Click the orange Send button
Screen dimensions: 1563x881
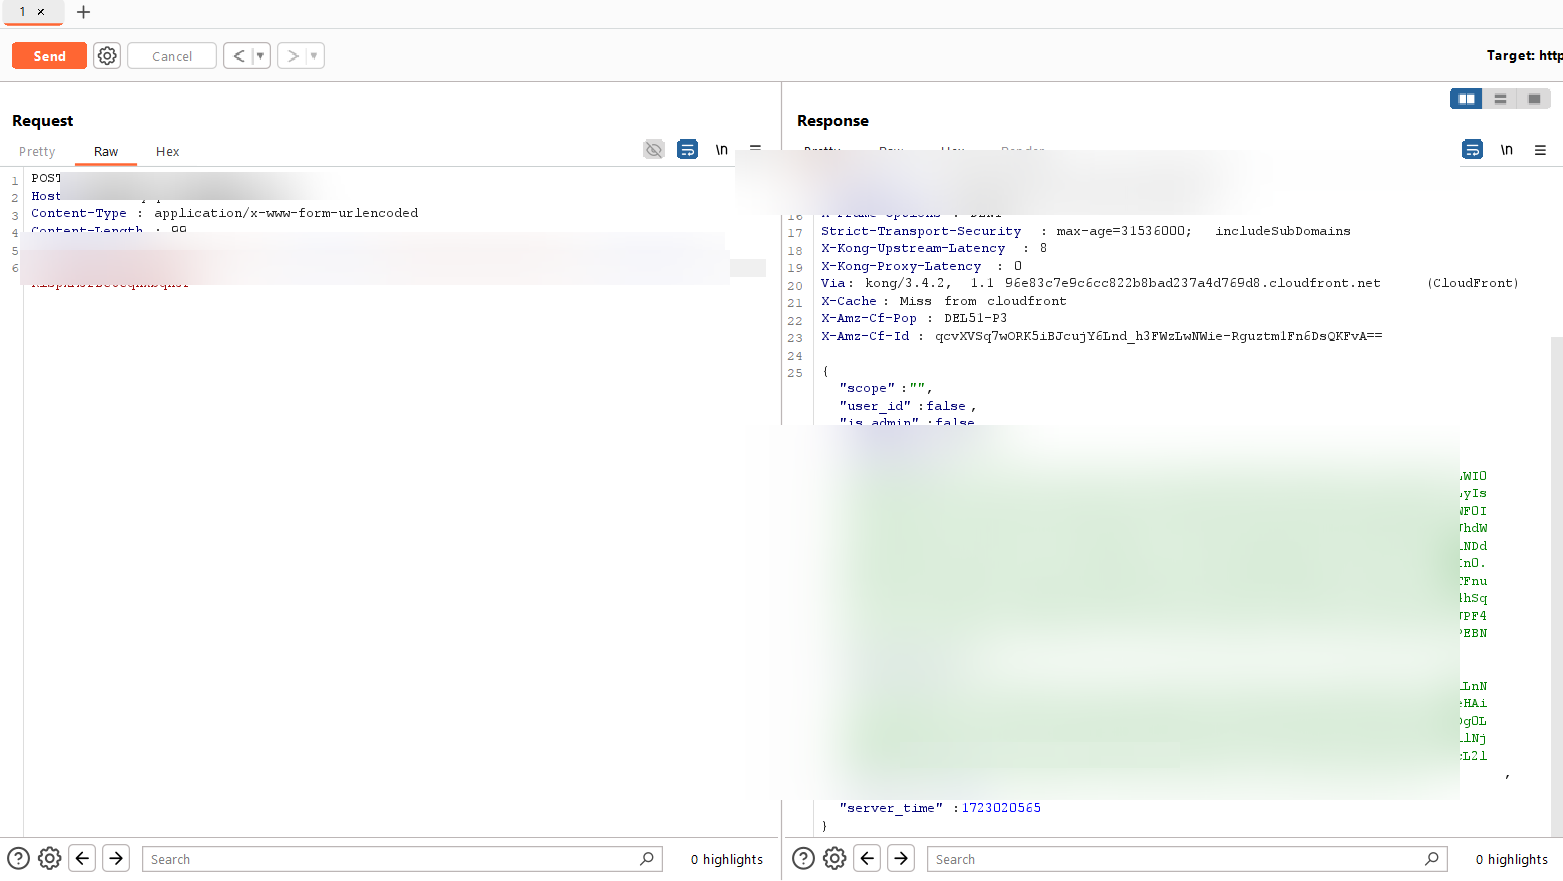pyautogui.click(x=49, y=56)
